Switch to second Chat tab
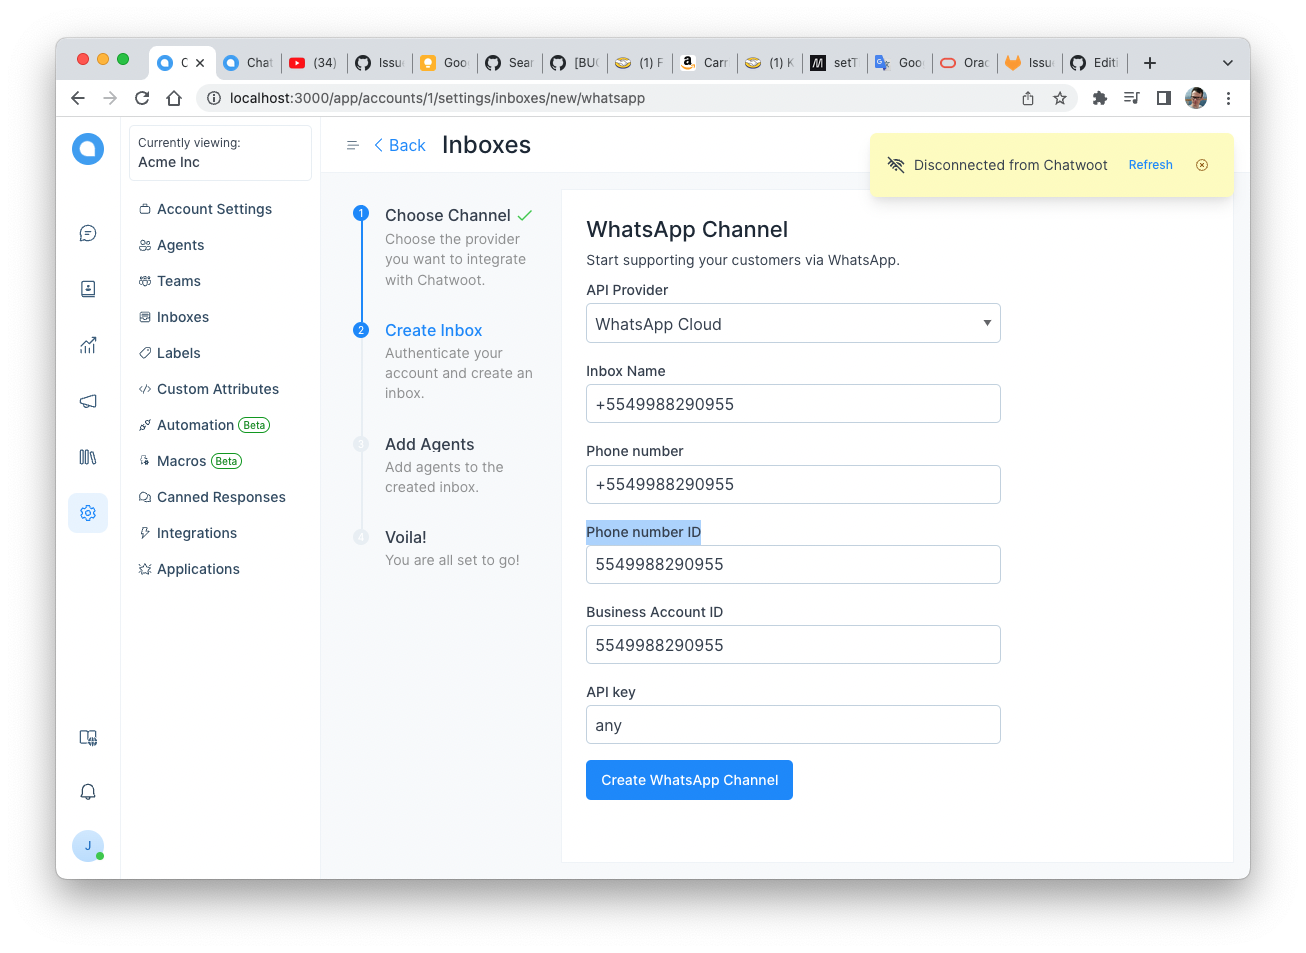1306x953 pixels. coord(248,63)
